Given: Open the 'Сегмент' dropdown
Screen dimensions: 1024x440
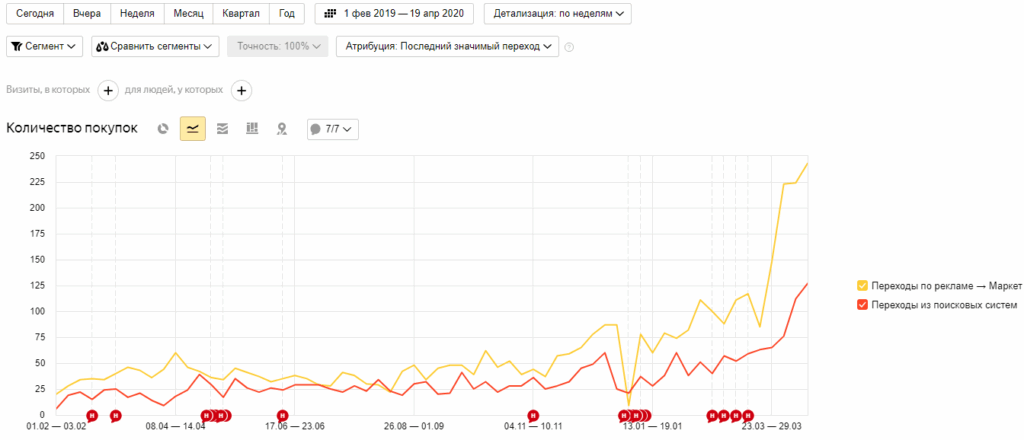Looking at the screenshot, I should pos(46,46).
